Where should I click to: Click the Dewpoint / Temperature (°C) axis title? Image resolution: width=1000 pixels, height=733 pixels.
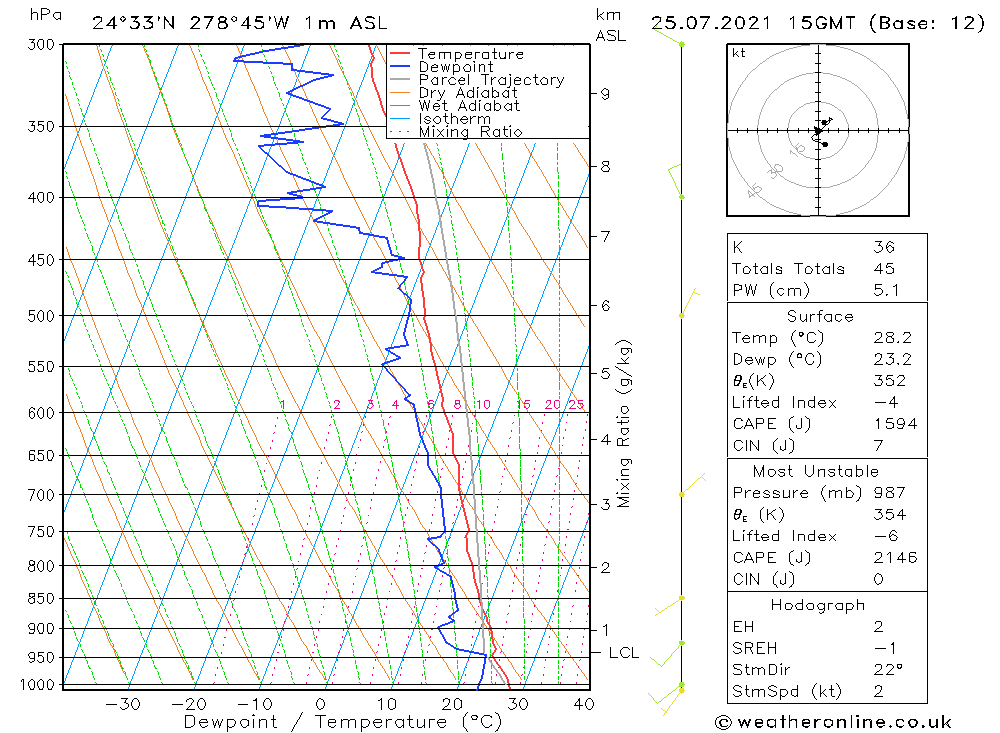[343, 722]
